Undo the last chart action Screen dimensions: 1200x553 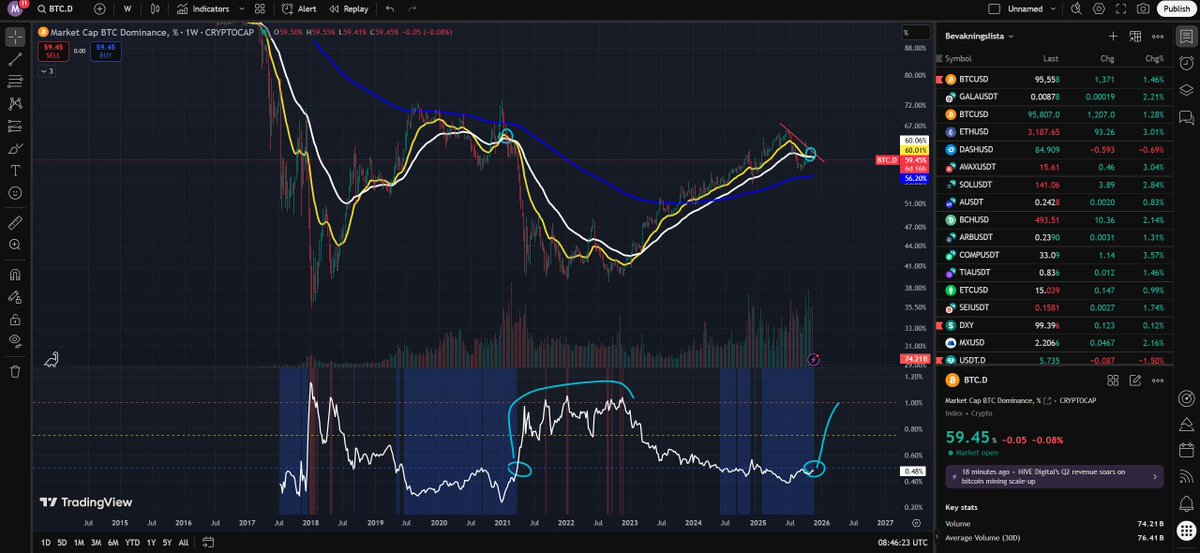(x=389, y=9)
